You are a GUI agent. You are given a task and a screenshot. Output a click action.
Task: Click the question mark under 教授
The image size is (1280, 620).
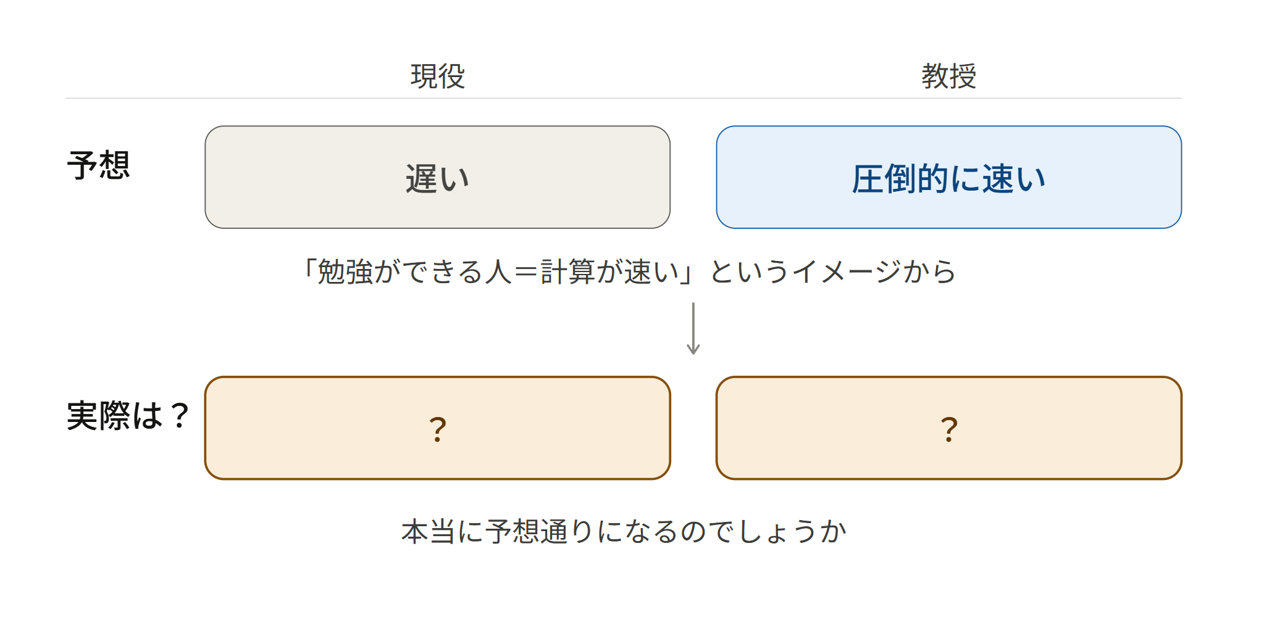coord(949,429)
